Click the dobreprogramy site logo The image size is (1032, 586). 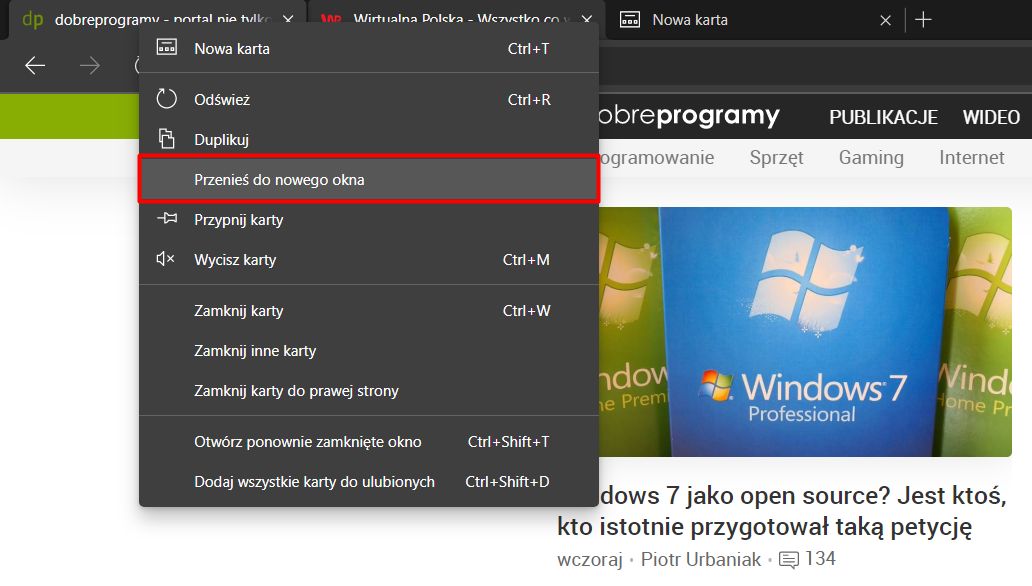pos(689,116)
